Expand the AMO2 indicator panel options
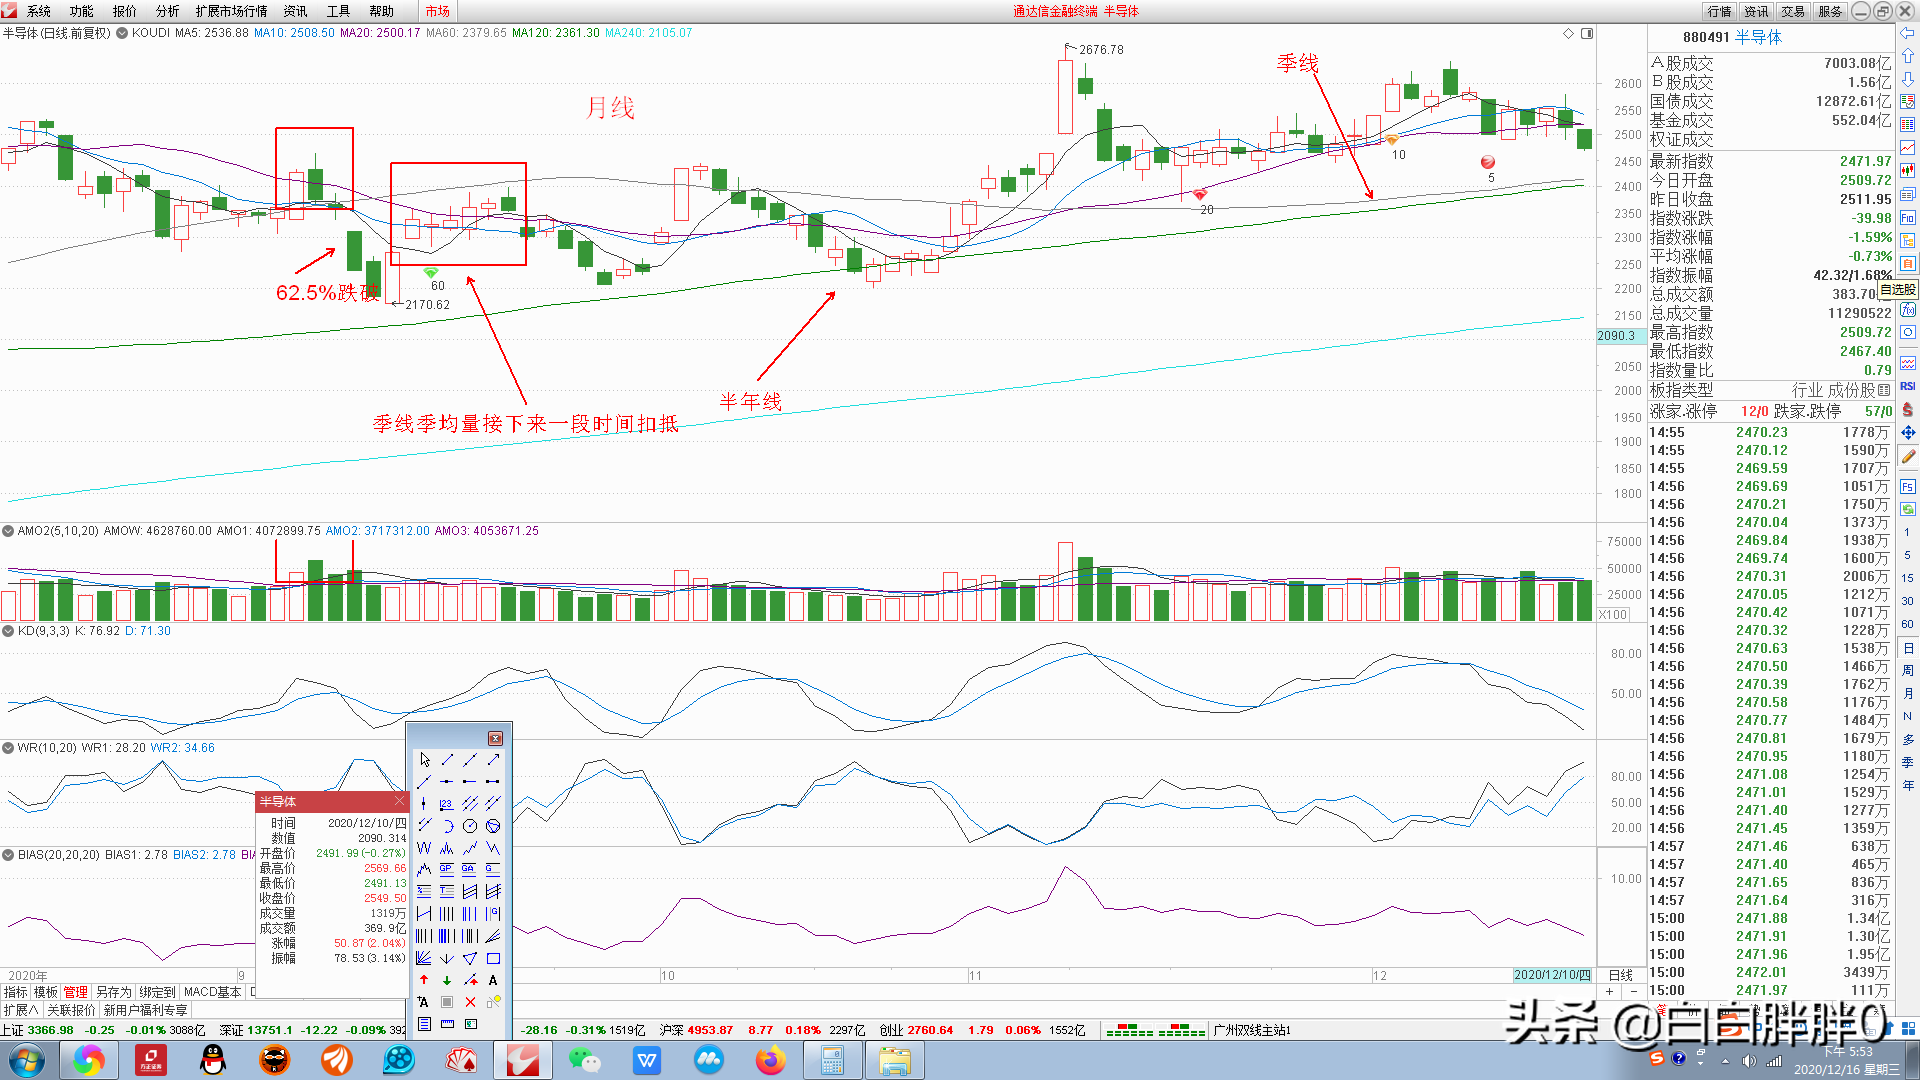This screenshot has height=1080, width=1920. [8, 531]
